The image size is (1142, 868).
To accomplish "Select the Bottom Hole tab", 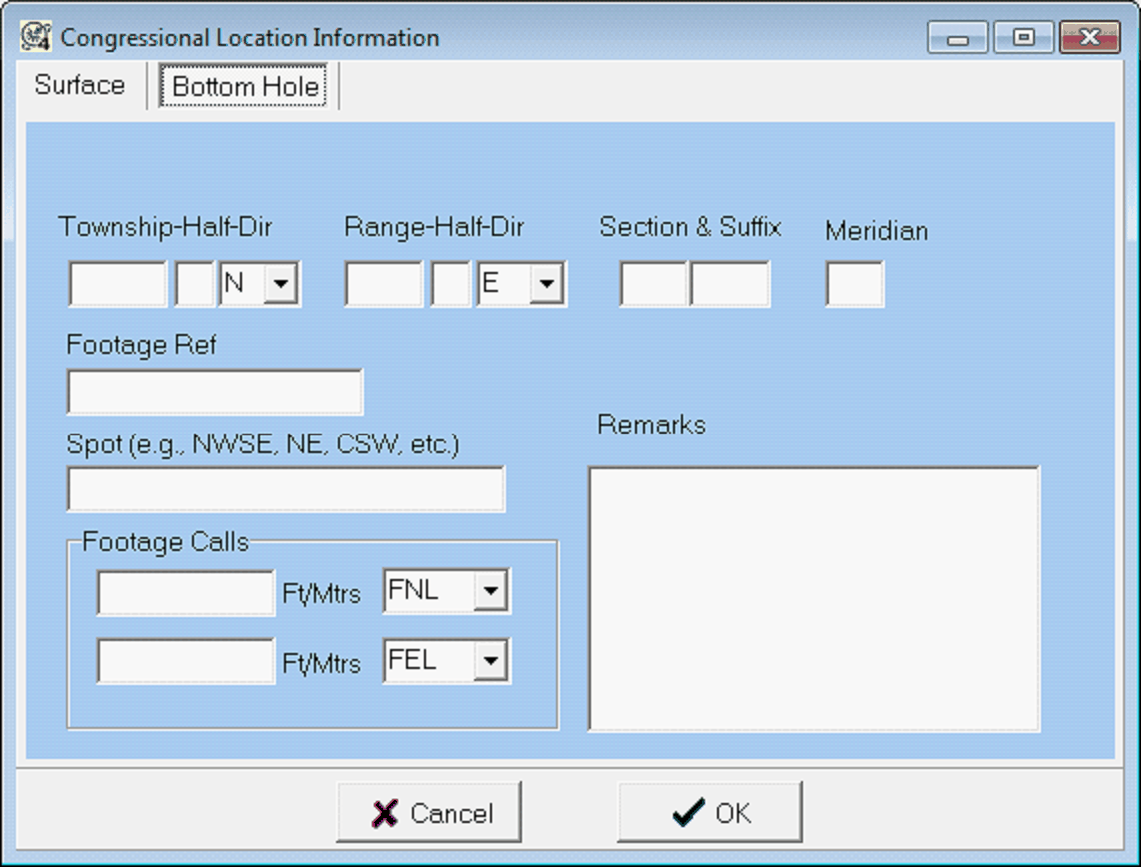I will click(245, 87).
